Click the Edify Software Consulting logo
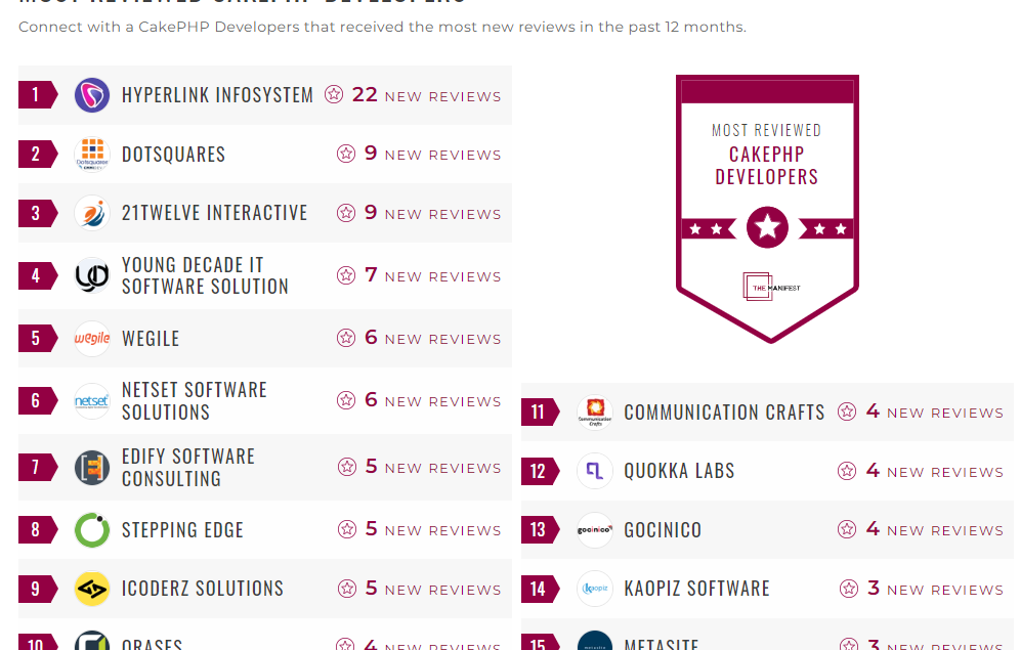Screen dimensions: 1020x650 (92, 467)
